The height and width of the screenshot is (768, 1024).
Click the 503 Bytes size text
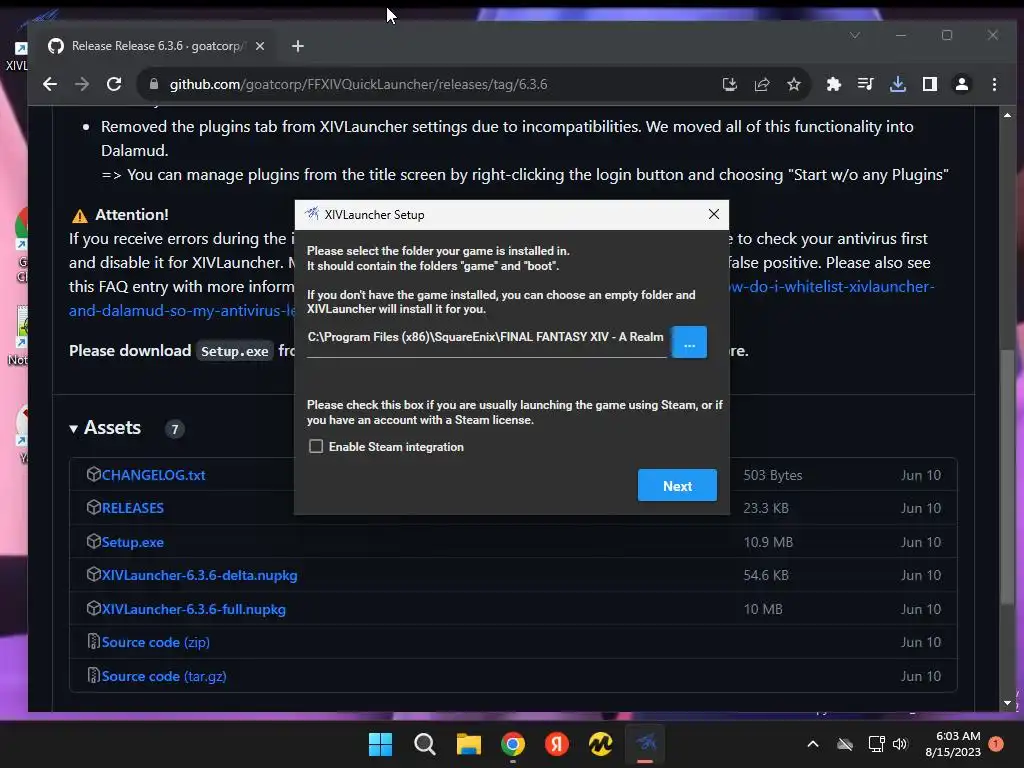point(773,475)
